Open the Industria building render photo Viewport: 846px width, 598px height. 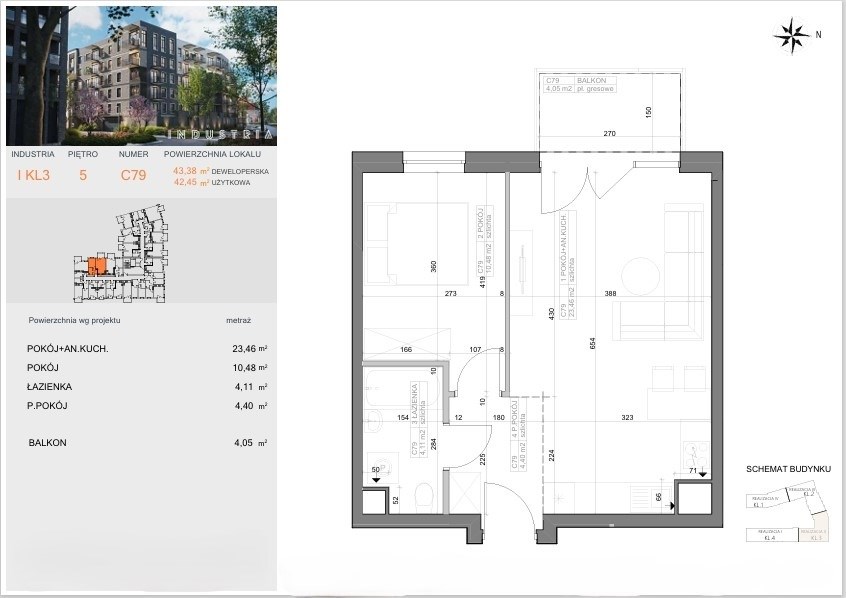(x=136, y=74)
